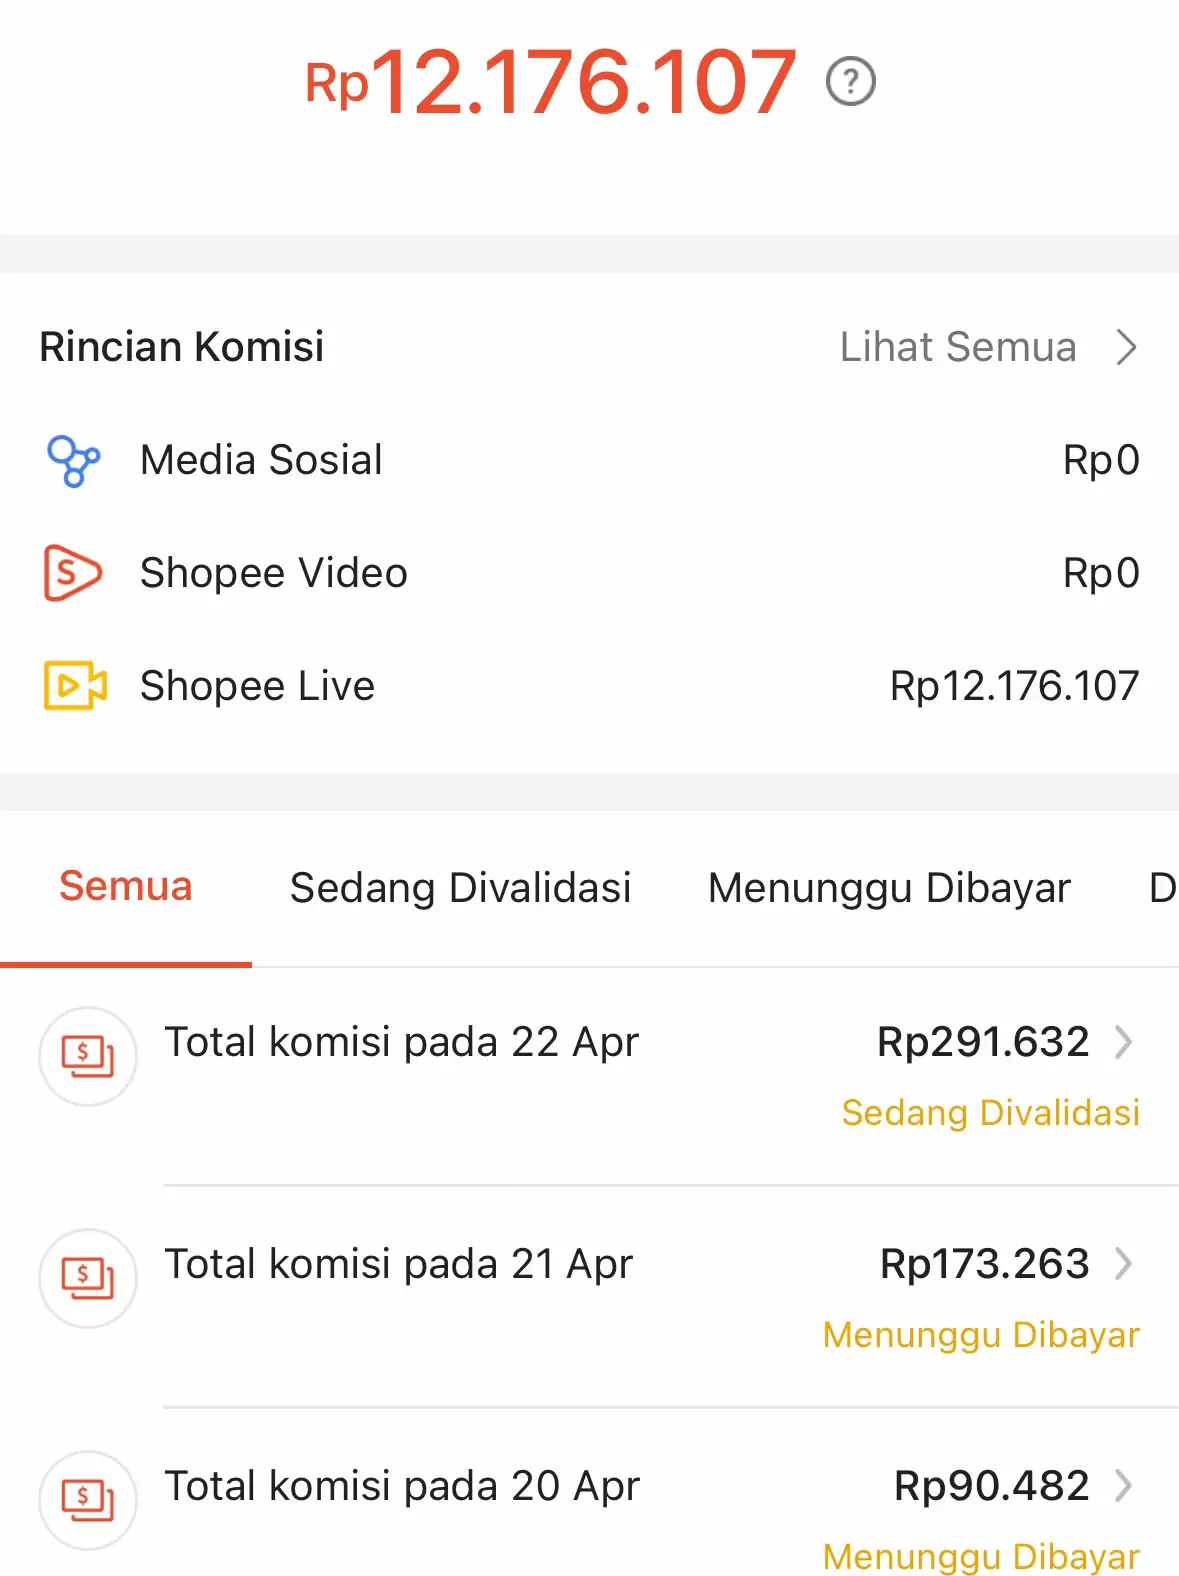This screenshot has width=1179, height=1576.
Task: Switch to Sedang Divalidasi tab
Action: [x=460, y=888]
